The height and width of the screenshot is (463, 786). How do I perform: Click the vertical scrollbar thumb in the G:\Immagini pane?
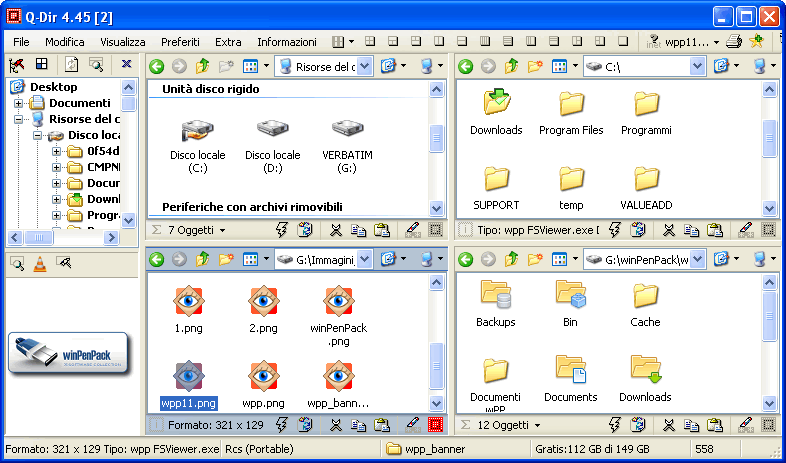coord(437,366)
